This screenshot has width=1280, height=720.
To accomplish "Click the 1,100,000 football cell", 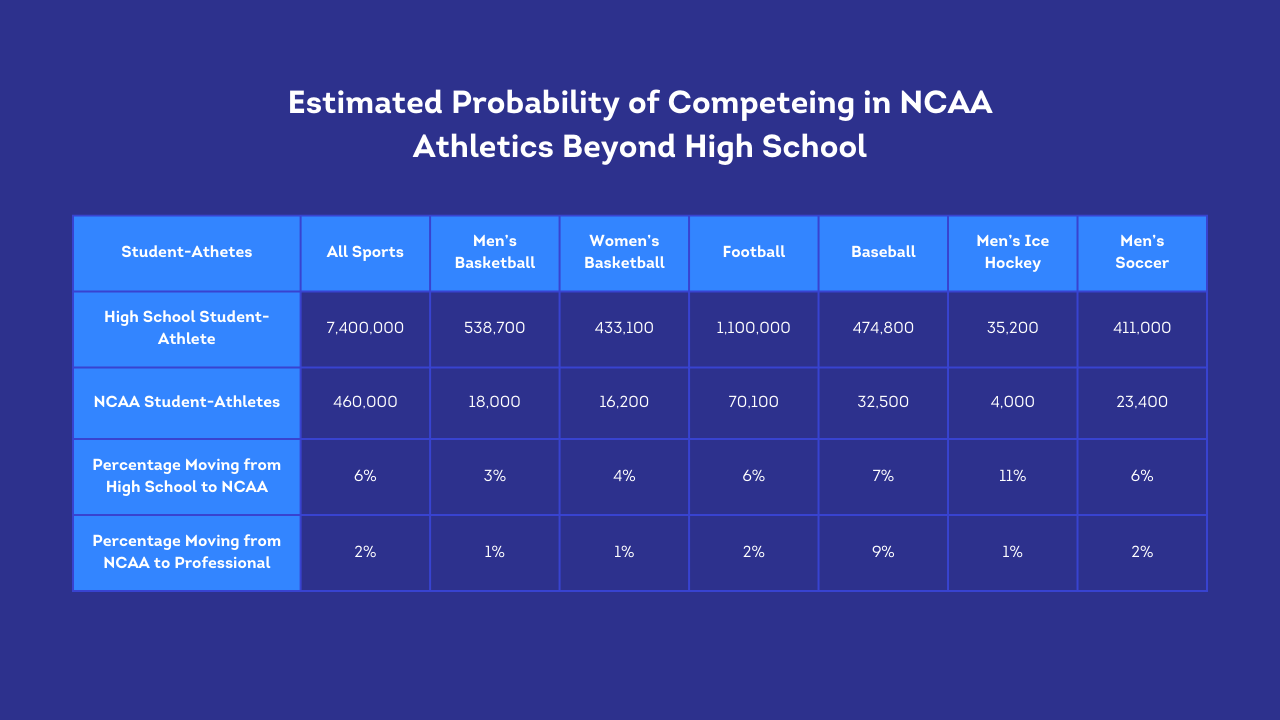I will (754, 329).
